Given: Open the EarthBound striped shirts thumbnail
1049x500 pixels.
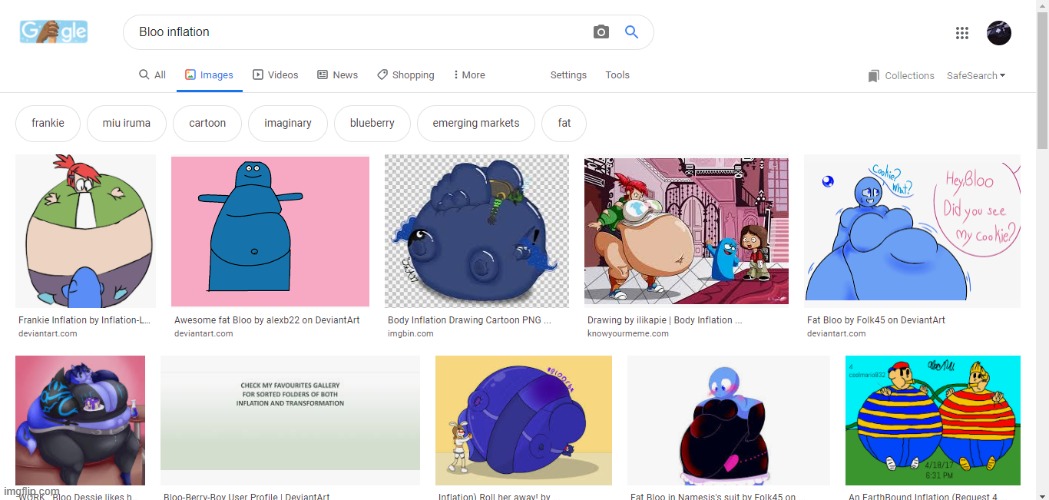Looking at the screenshot, I should coord(933,420).
